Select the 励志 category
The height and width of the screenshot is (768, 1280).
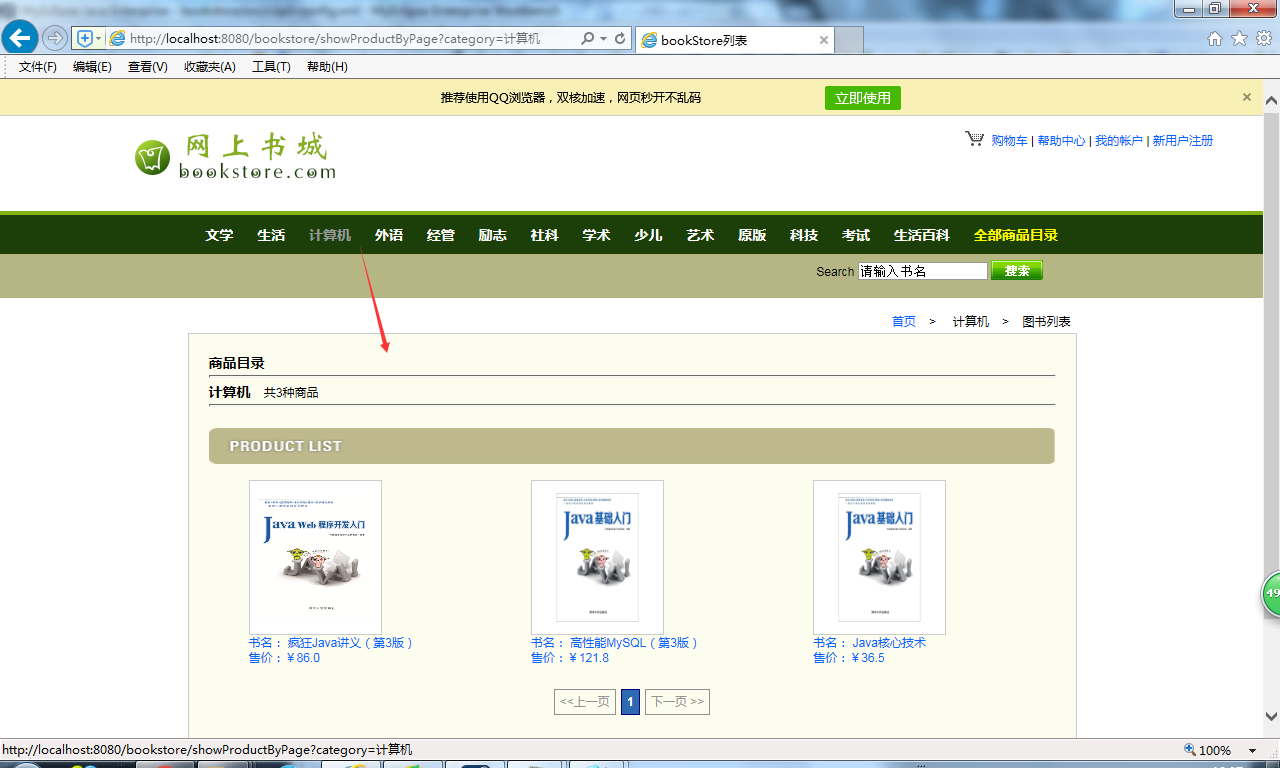click(x=492, y=235)
